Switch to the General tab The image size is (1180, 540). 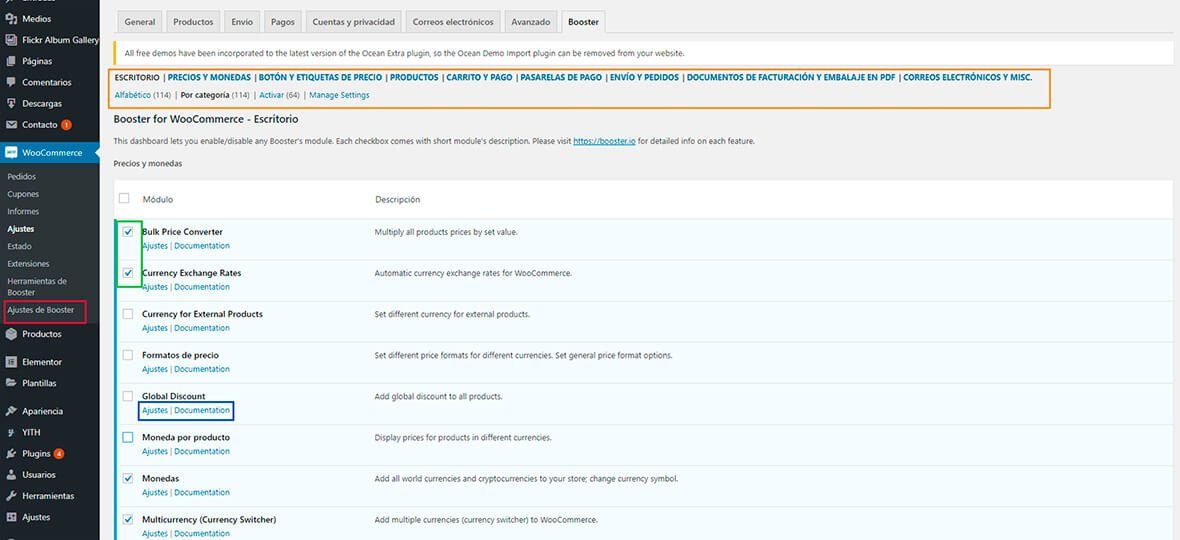pyautogui.click(x=140, y=22)
